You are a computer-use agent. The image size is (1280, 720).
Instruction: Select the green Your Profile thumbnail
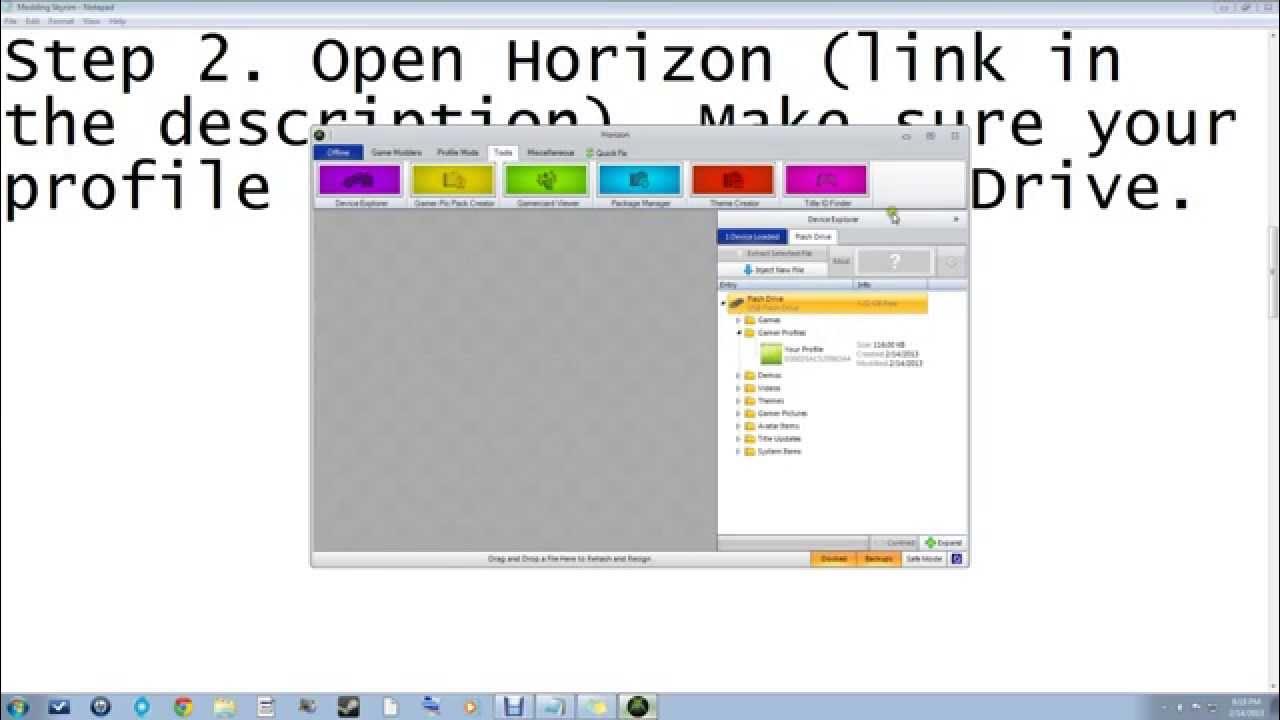pos(771,353)
